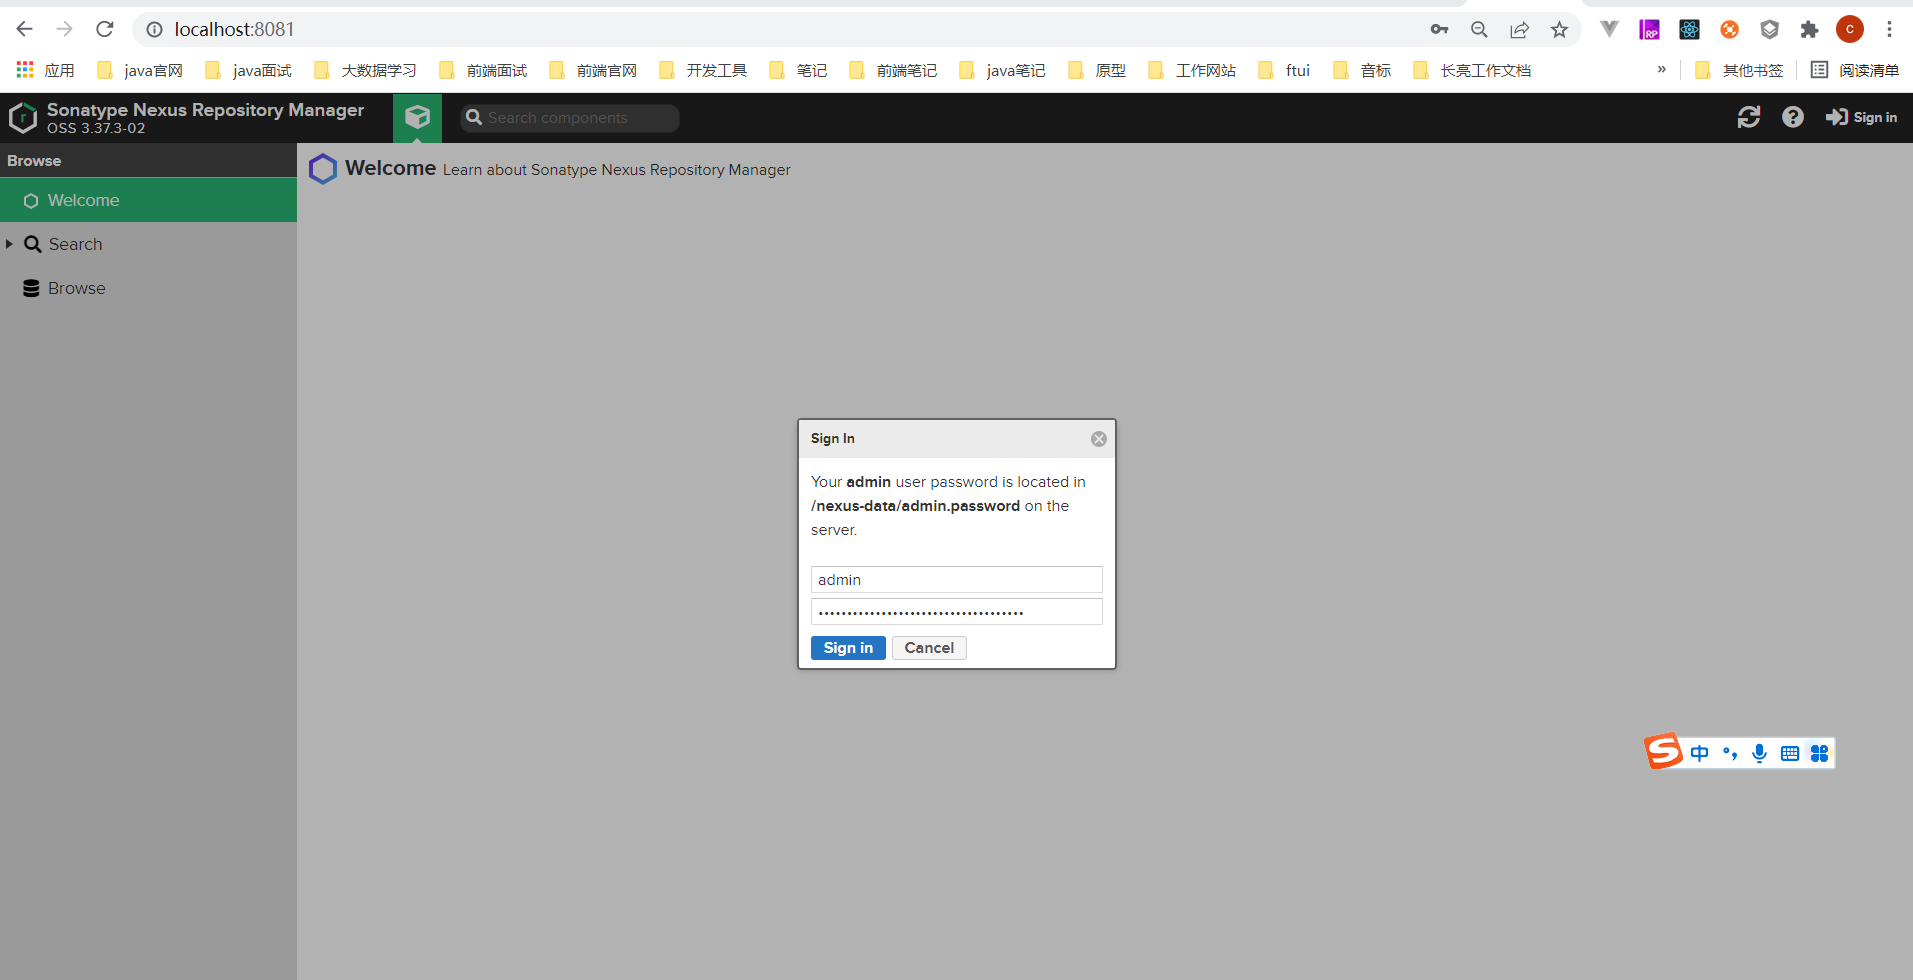This screenshot has height=980, width=1913.
Task: Open the React devtools extension icon
Action: click(1689, 29)
